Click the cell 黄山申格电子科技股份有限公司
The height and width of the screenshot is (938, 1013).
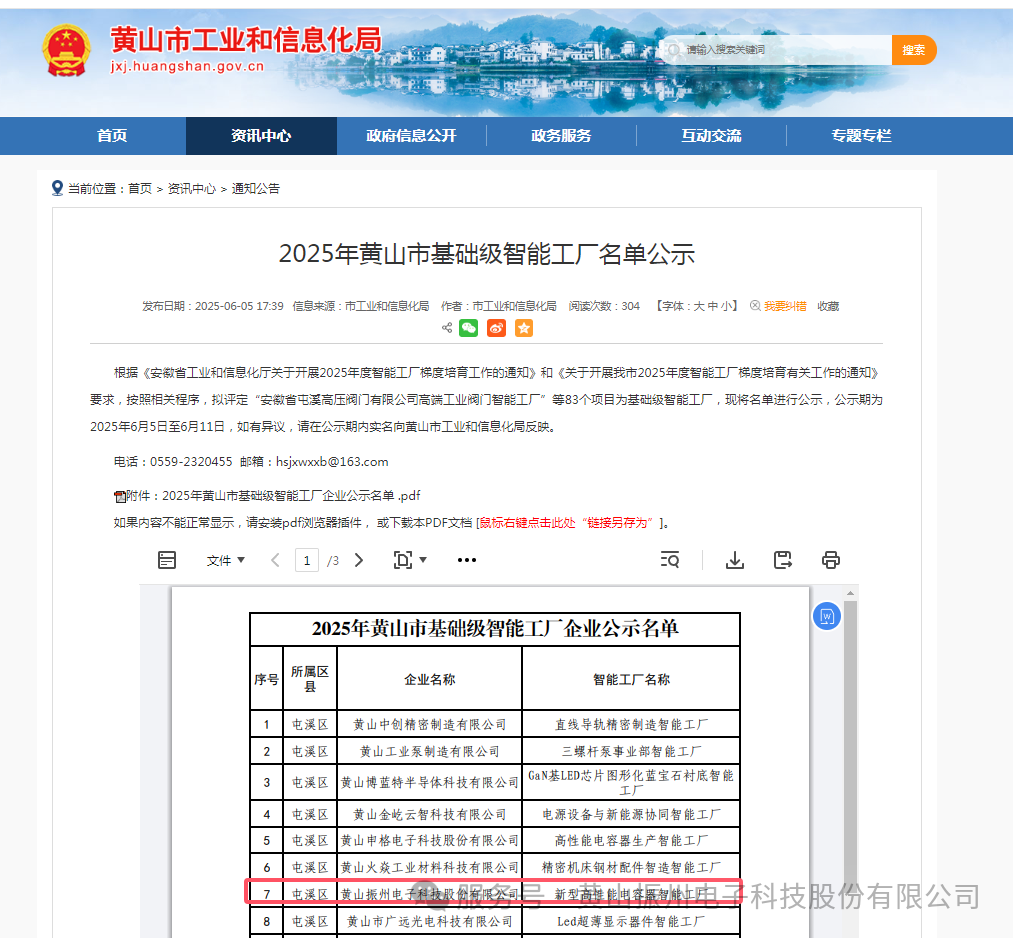430,841
